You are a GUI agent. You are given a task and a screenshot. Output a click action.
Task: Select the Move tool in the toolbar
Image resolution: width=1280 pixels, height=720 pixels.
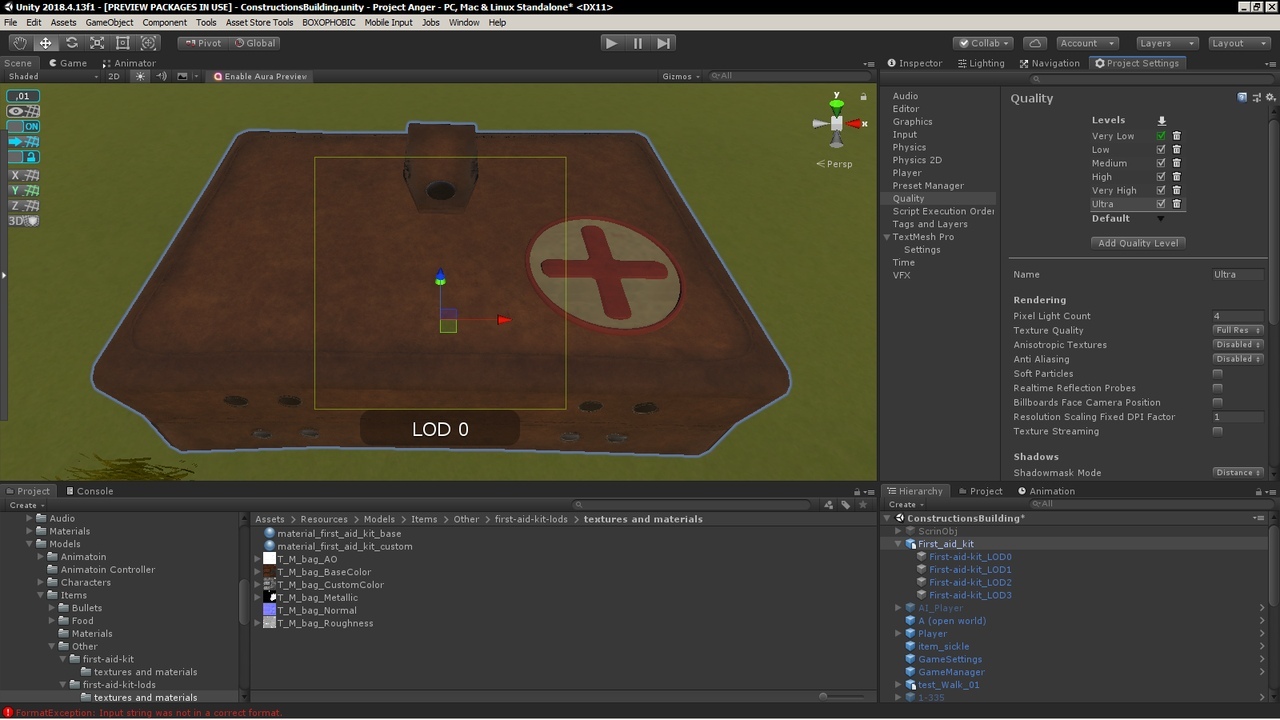45,43
